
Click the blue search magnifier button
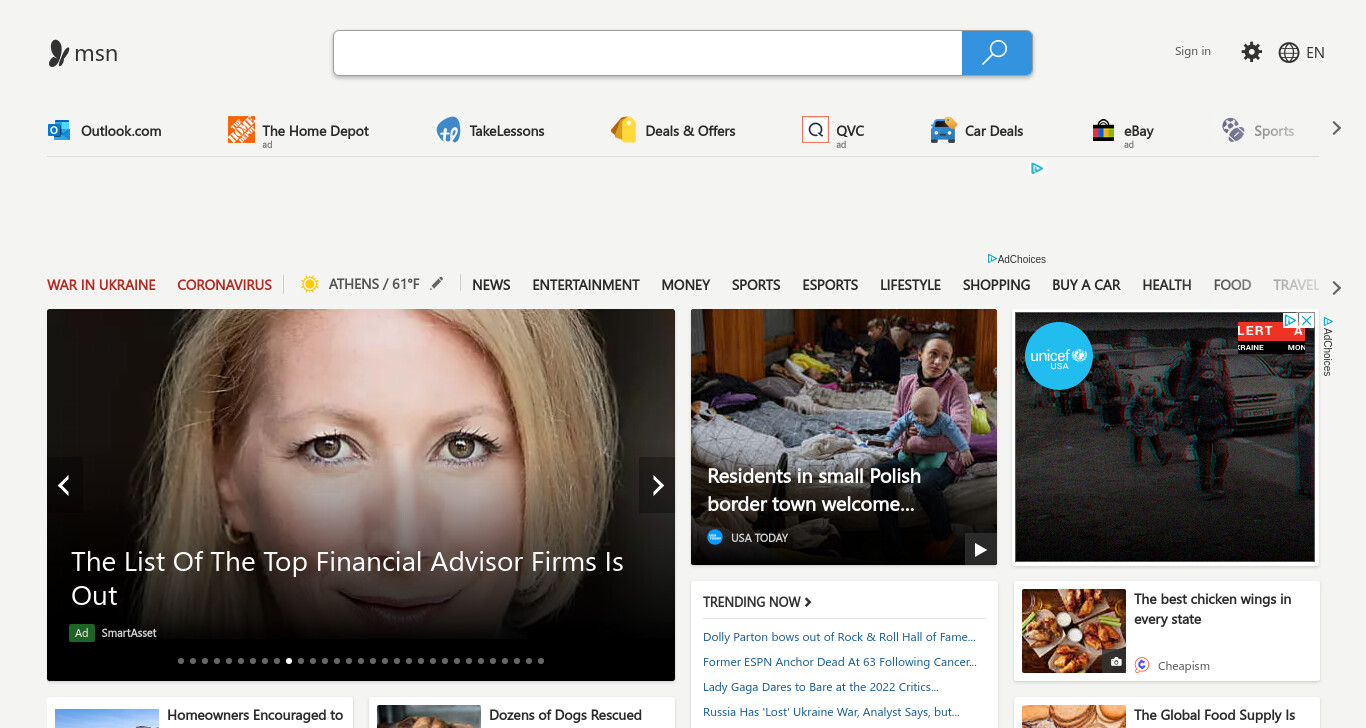pyautogui.click(x=996, y=53)
